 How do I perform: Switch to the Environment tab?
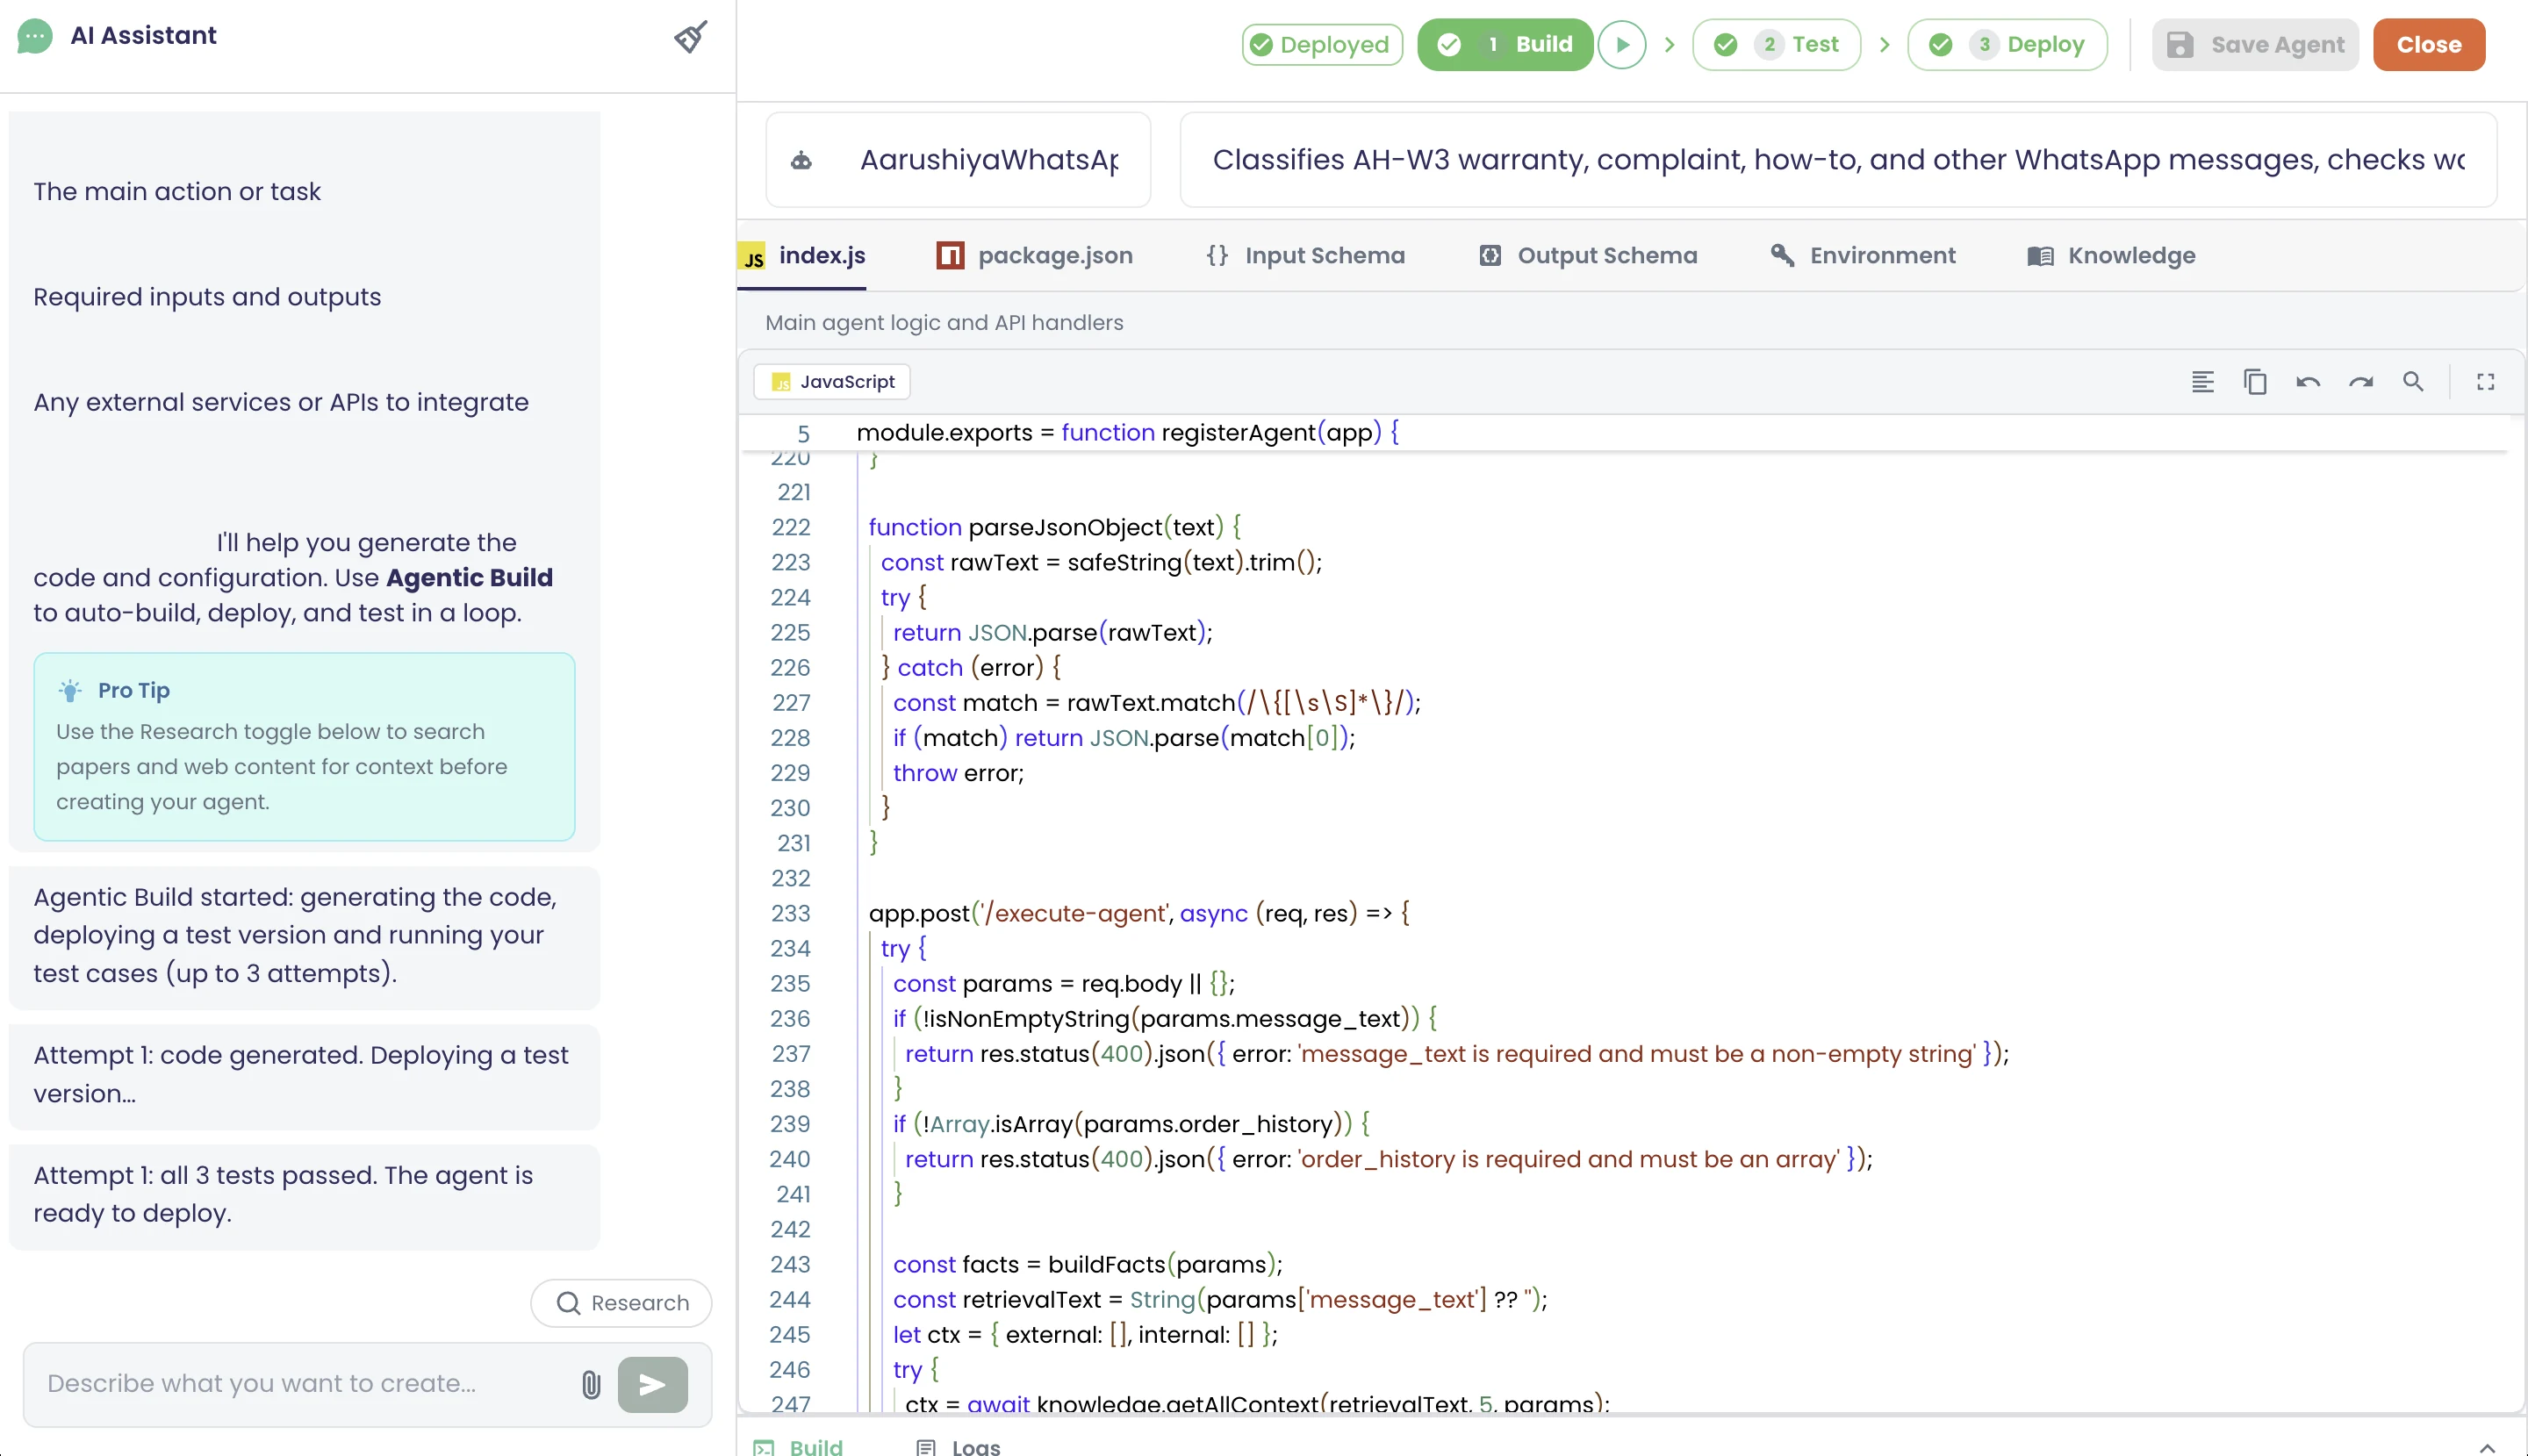tap(1862, 256)
